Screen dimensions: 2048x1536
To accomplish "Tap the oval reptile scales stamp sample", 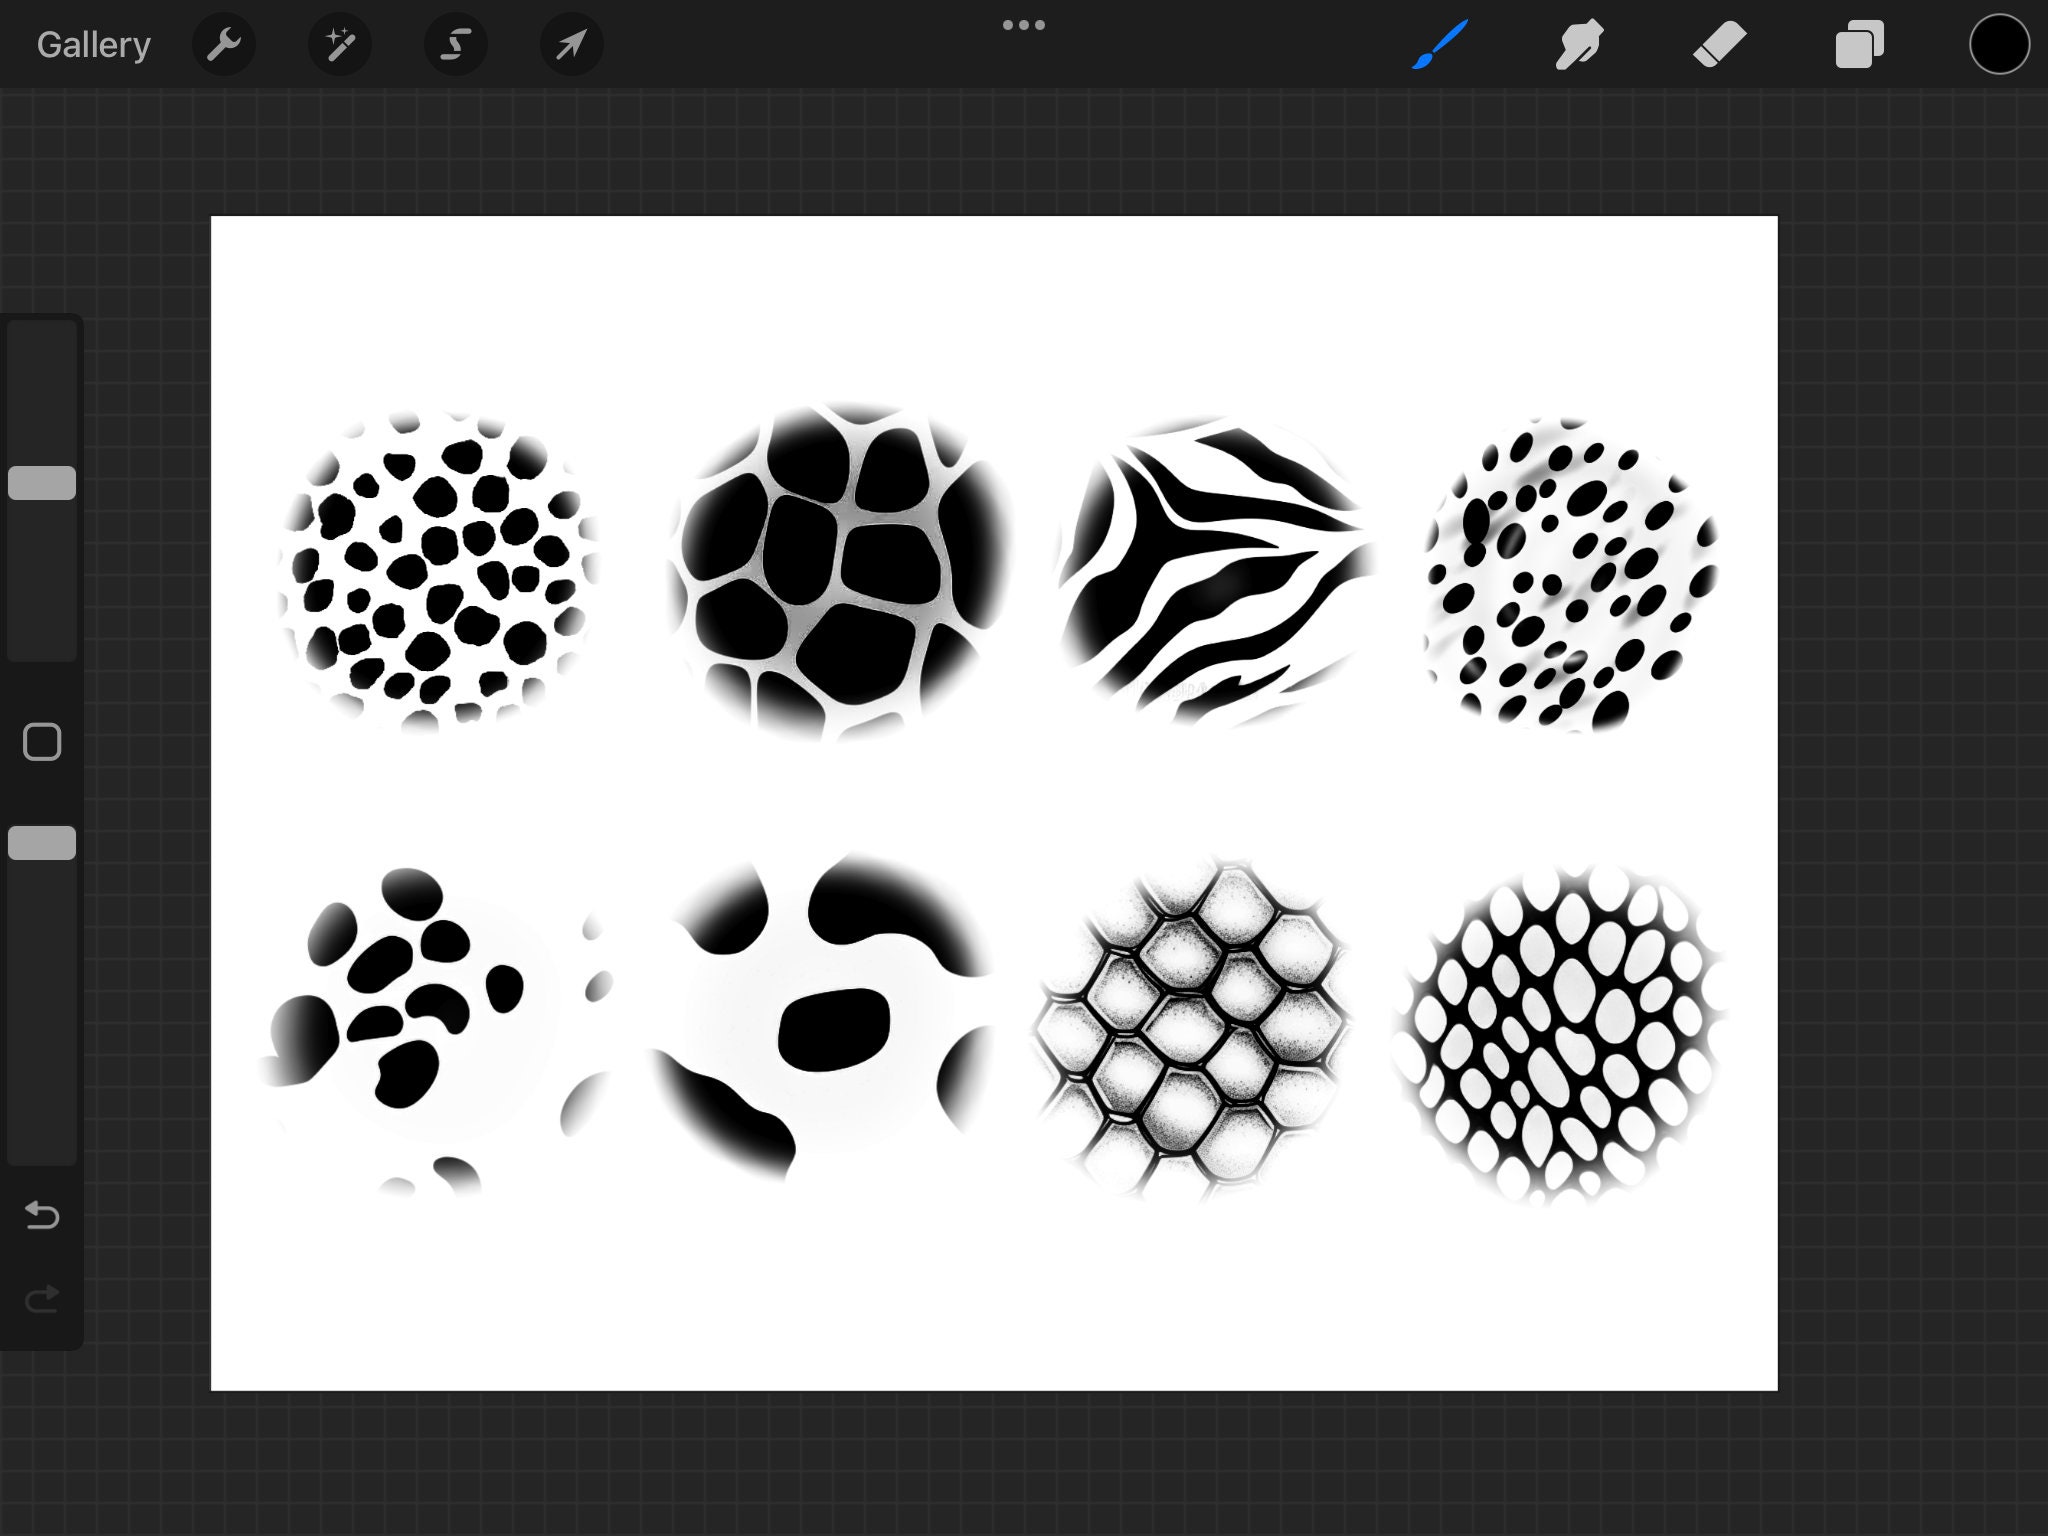I will click(1558, 1034).
